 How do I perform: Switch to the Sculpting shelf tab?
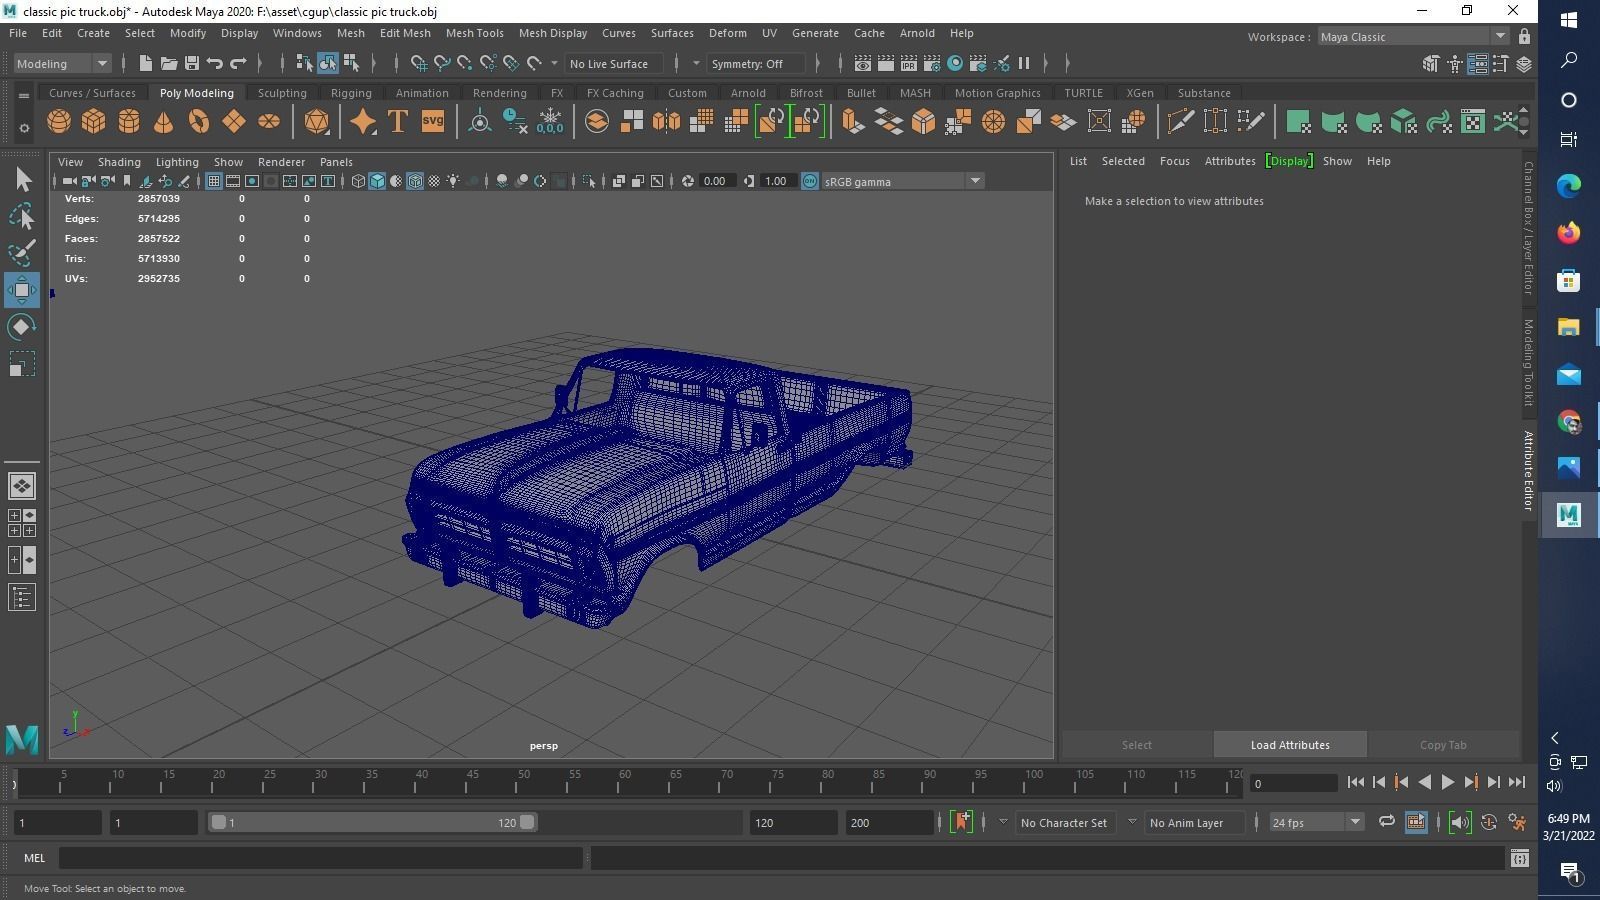click(x=282, y=93)
